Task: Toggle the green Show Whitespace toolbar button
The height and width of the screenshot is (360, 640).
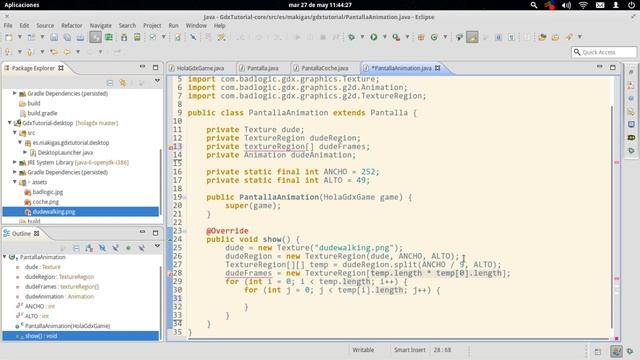Action: [109, 37]
